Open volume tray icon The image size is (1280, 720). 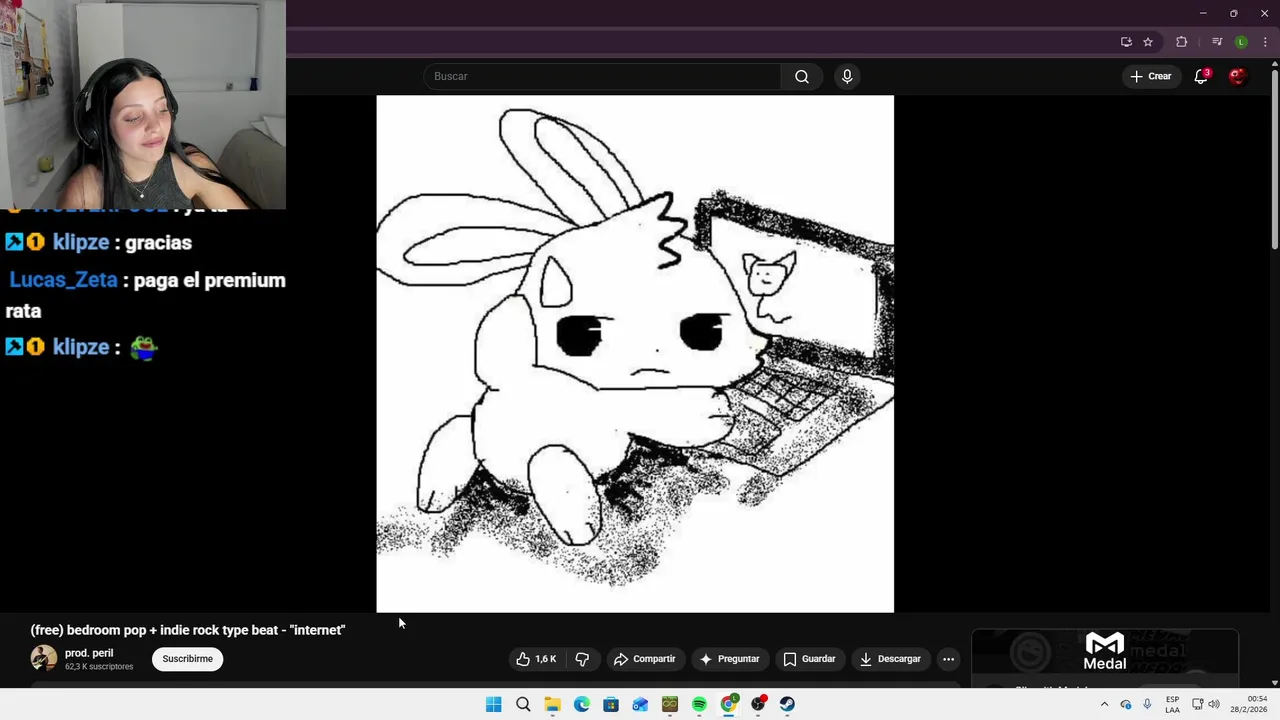pos(1214,704)
